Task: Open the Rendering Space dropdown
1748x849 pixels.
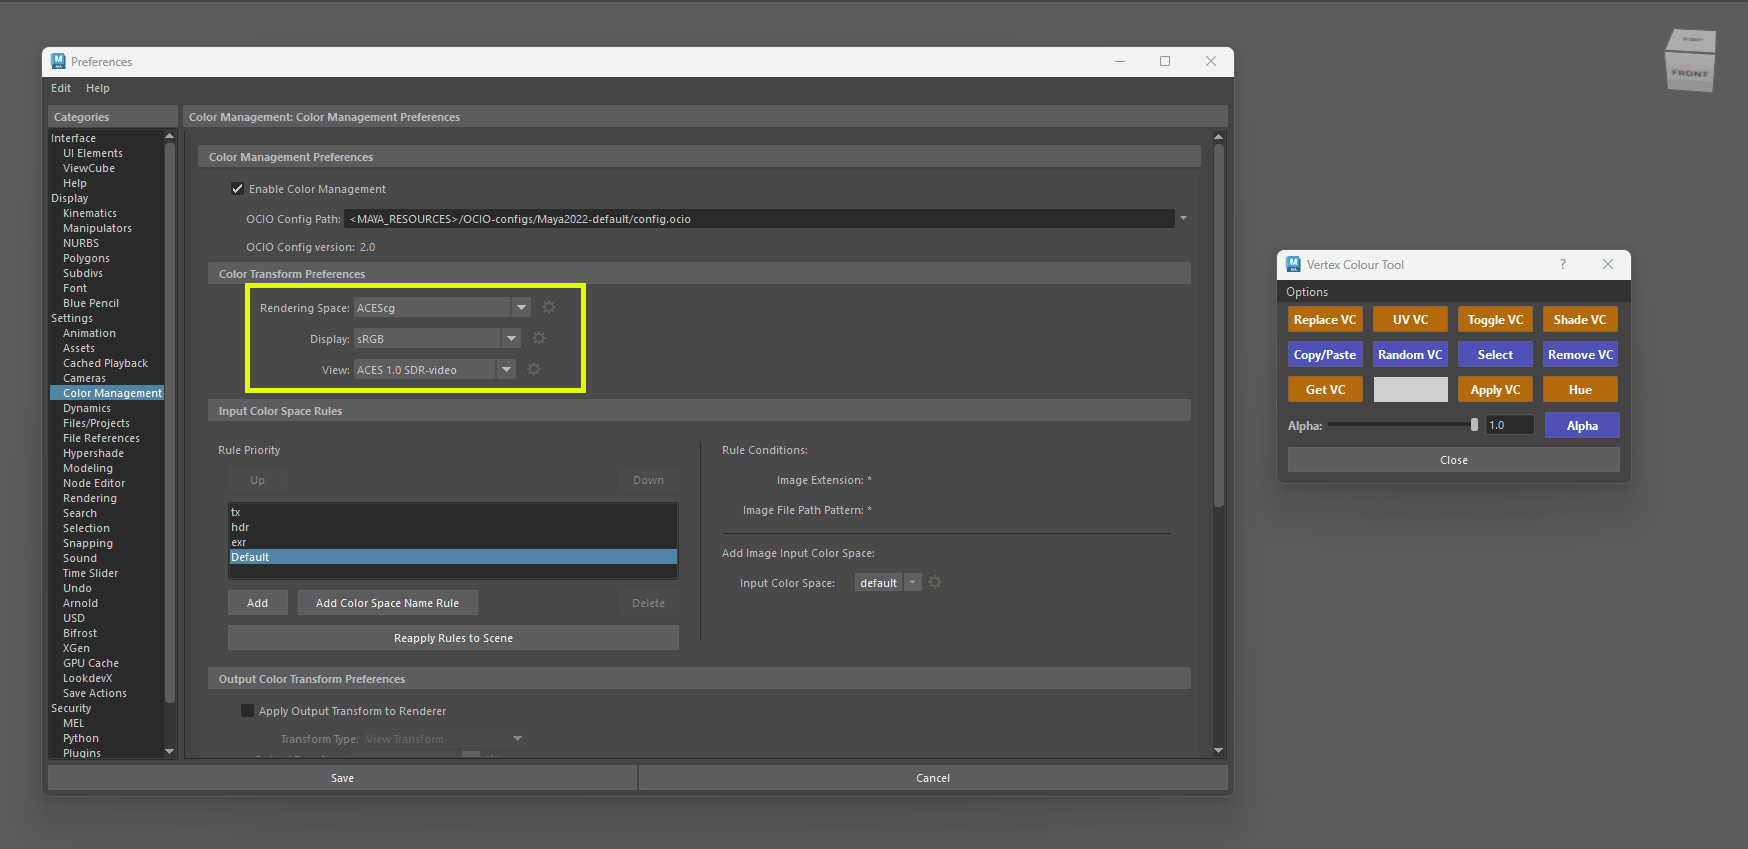Action: [x=521, y=307]
